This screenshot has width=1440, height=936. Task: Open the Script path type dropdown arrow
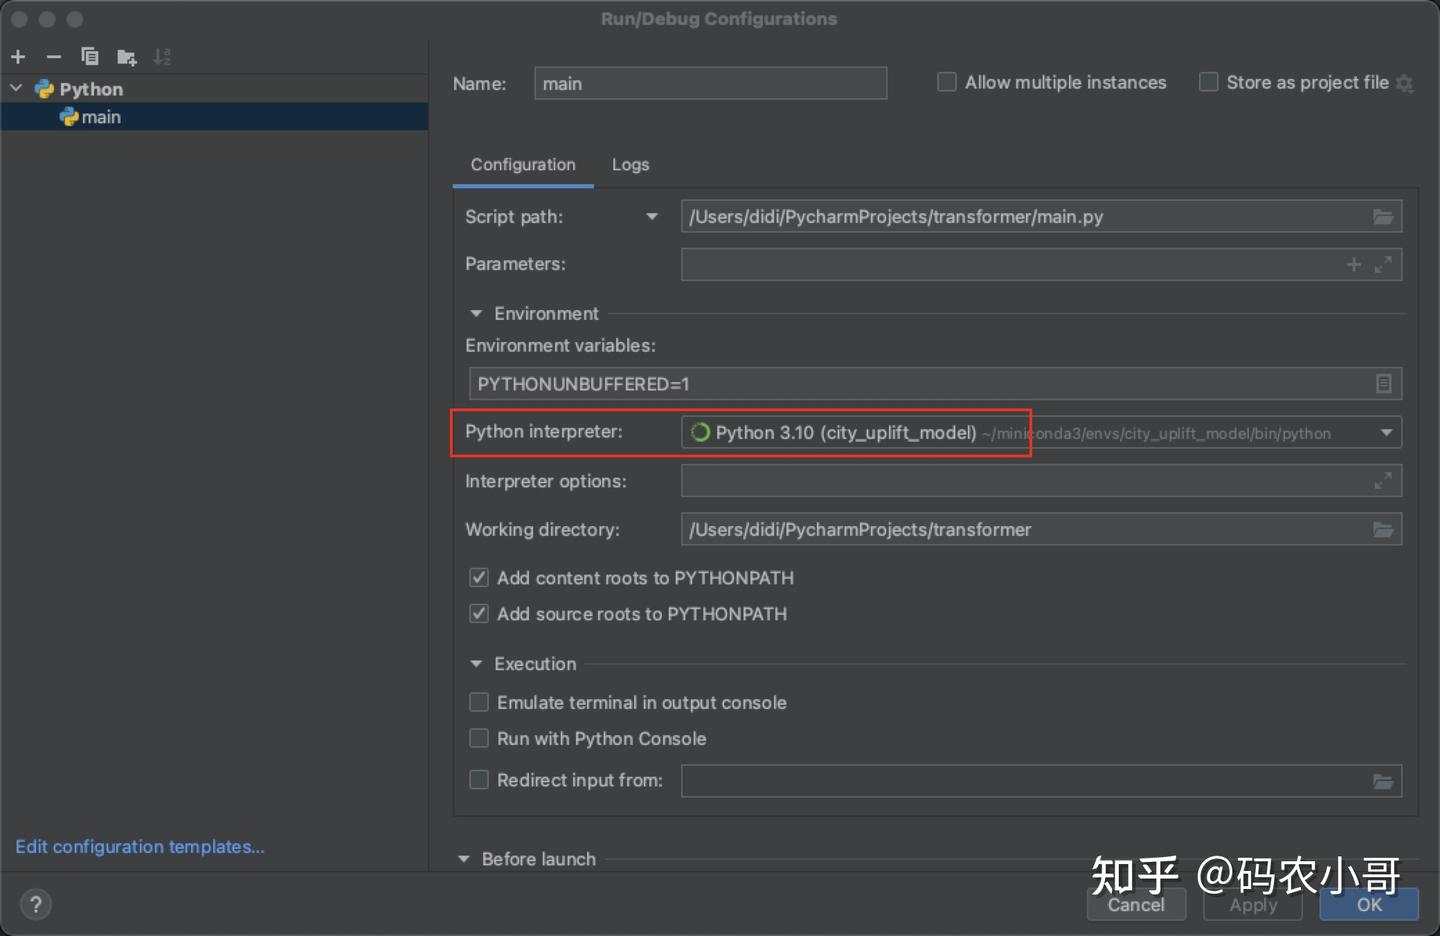[x=652, y=217]
